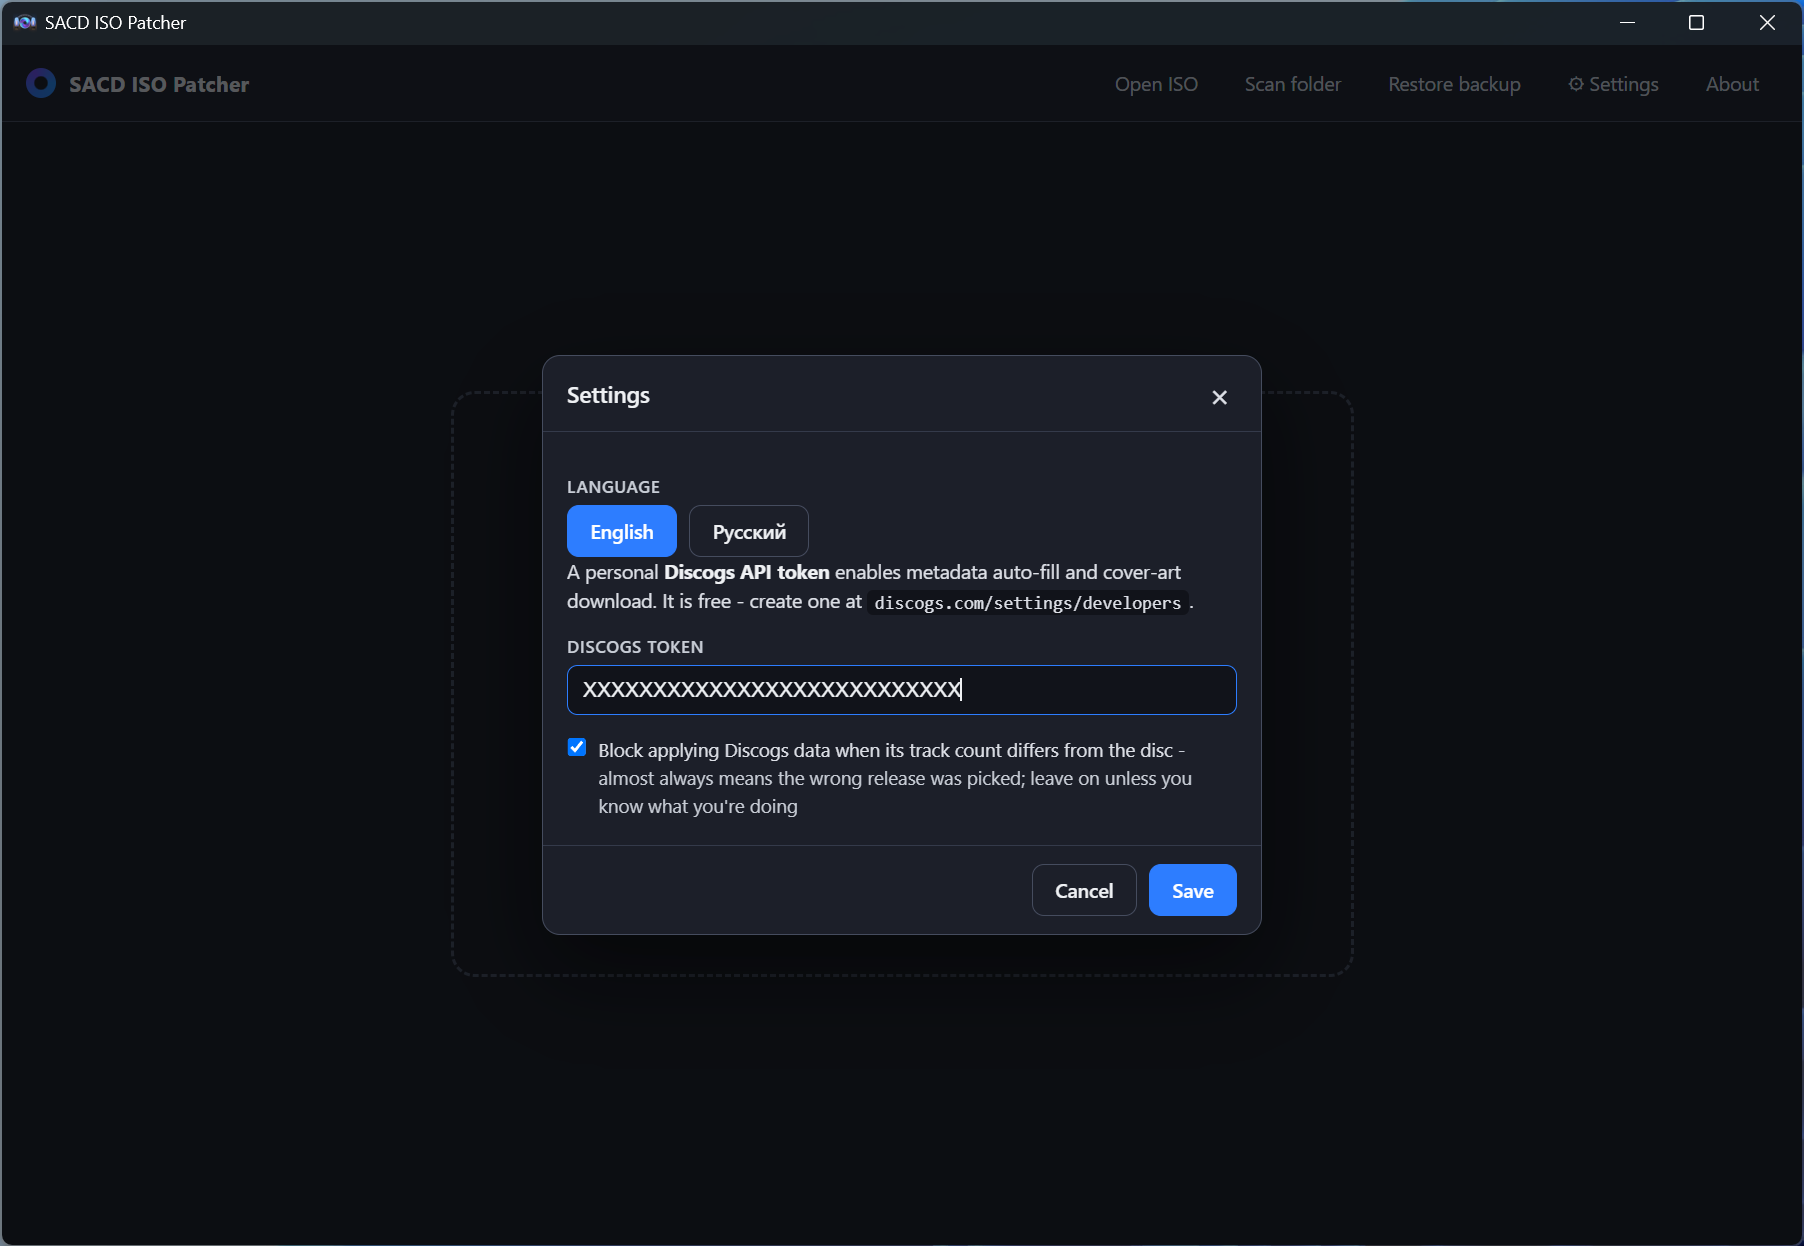Screen dimensions: 1804x1246
Task: Open the Open ISO menu item
Action: pyautogui.click(x=1156, y=84)
